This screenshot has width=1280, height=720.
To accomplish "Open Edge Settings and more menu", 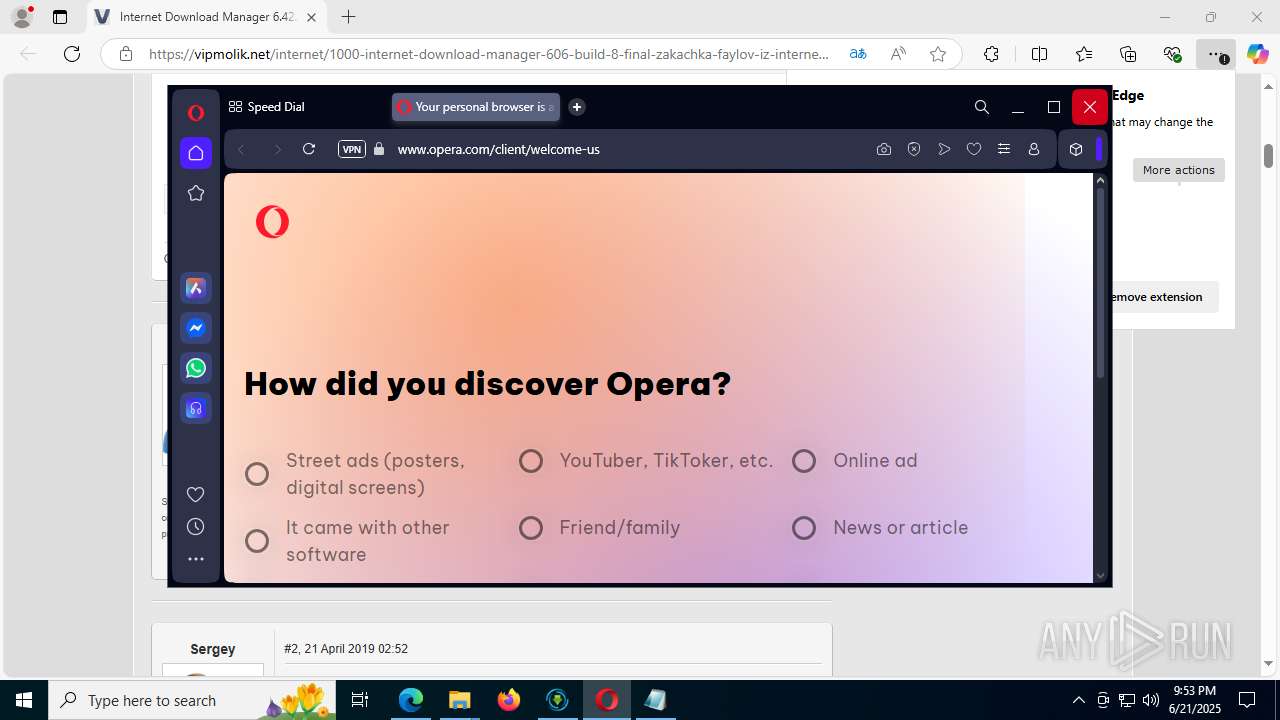I will point(1216,54).
